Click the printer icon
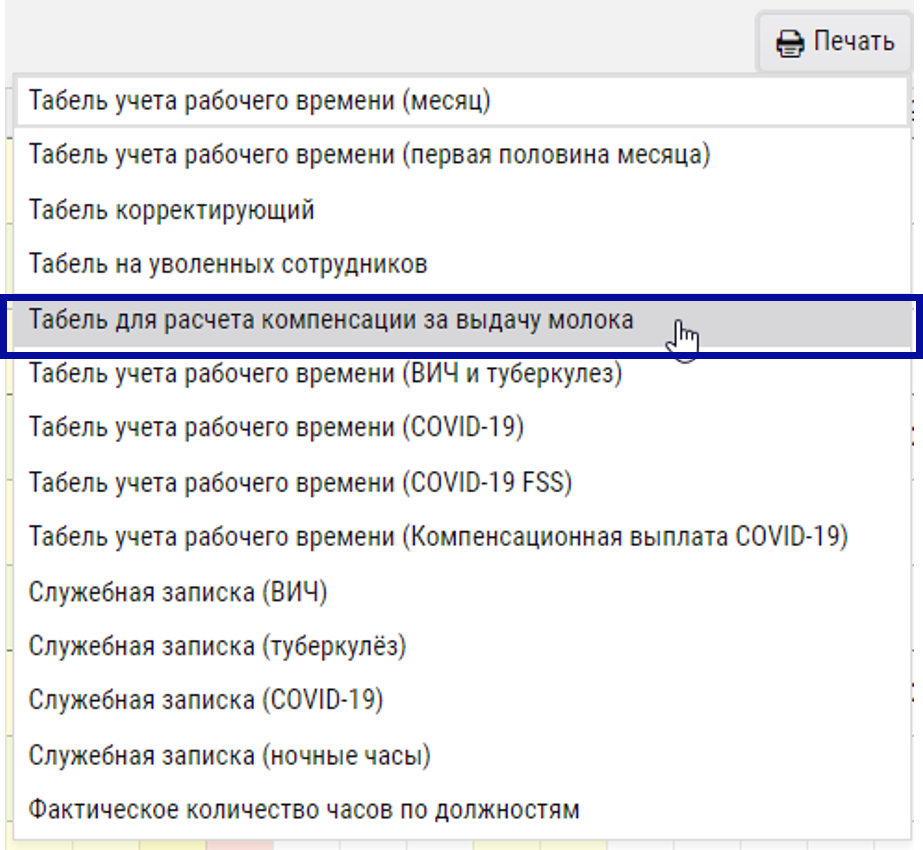 (x=790, y=43)
